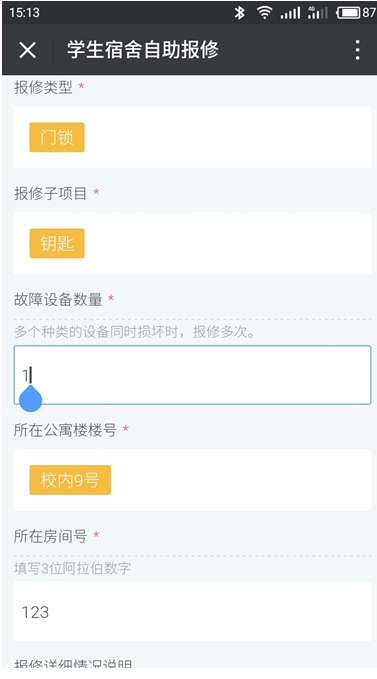
Task: Tap the status bar clock 15:13
Action: click(x=24, y=13)
